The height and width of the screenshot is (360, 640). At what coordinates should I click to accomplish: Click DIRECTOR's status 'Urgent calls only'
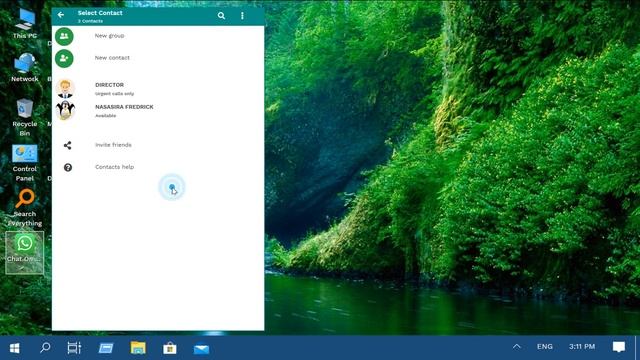tap(114, 94)
